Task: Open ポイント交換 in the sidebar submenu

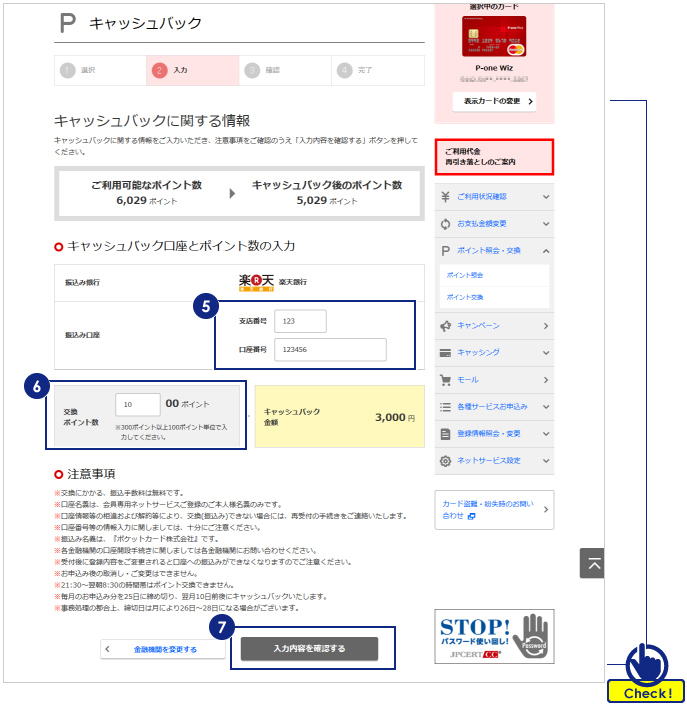Action: [x=465, y=297]
